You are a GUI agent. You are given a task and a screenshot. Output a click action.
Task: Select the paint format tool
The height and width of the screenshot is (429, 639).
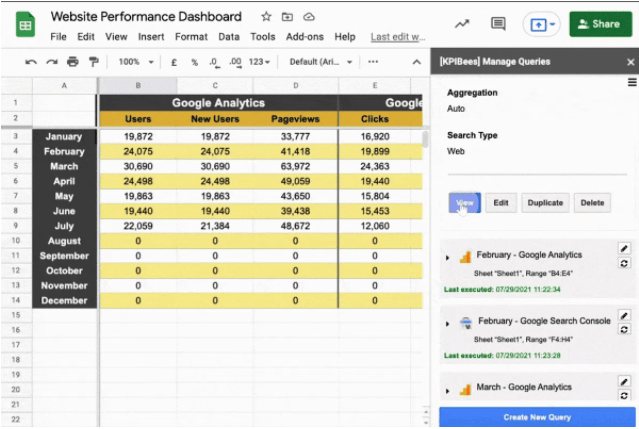click(93, 61)
